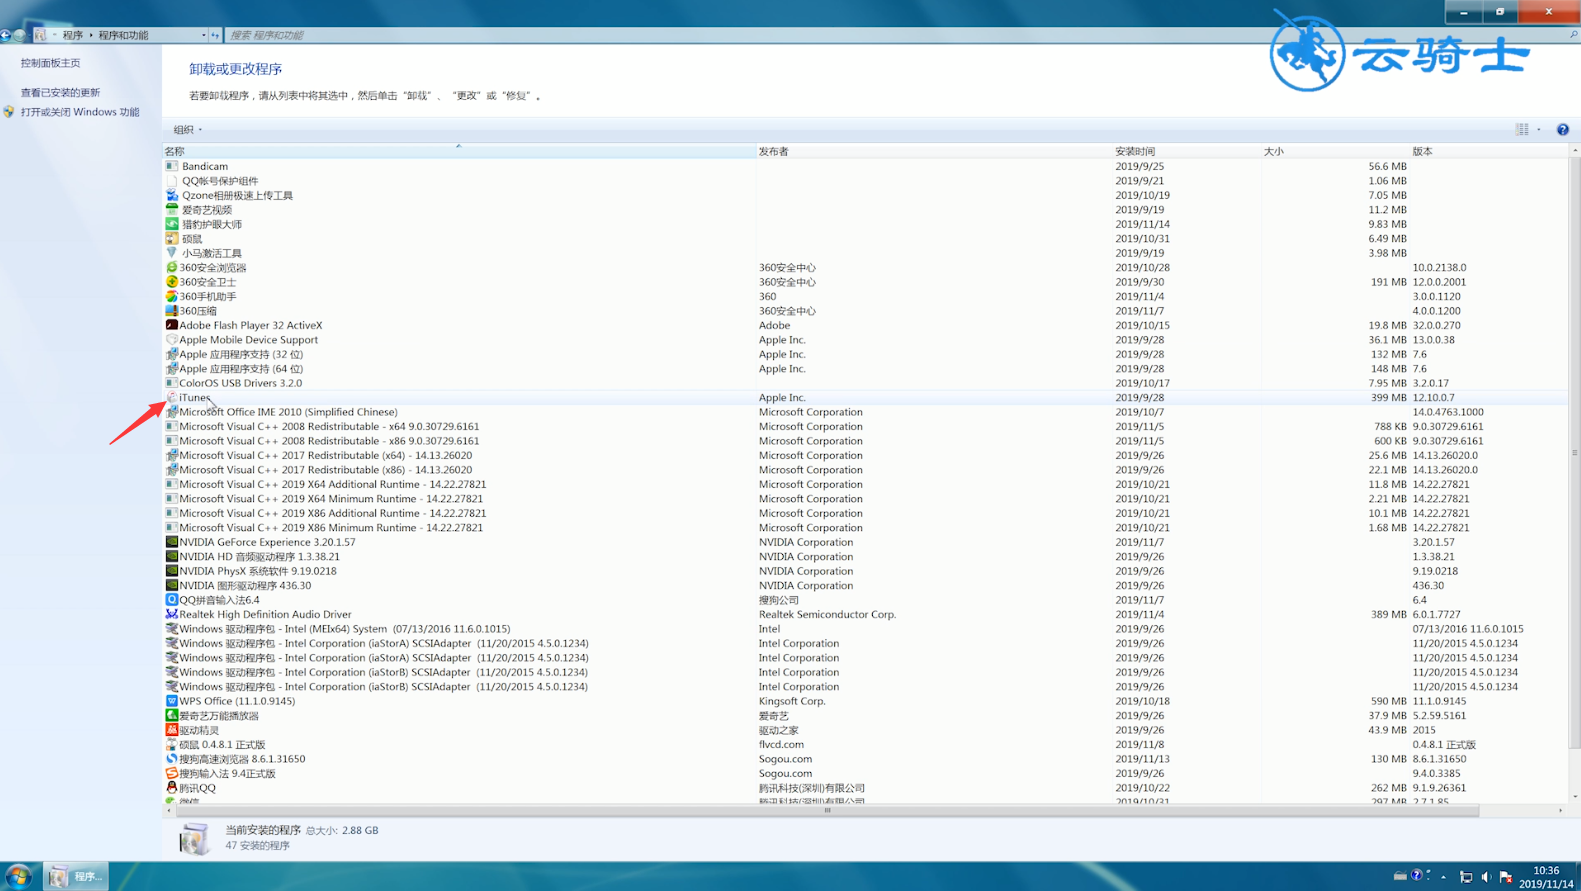Click the Adobe Flash Player ActiveX icon

click(172, 325)
